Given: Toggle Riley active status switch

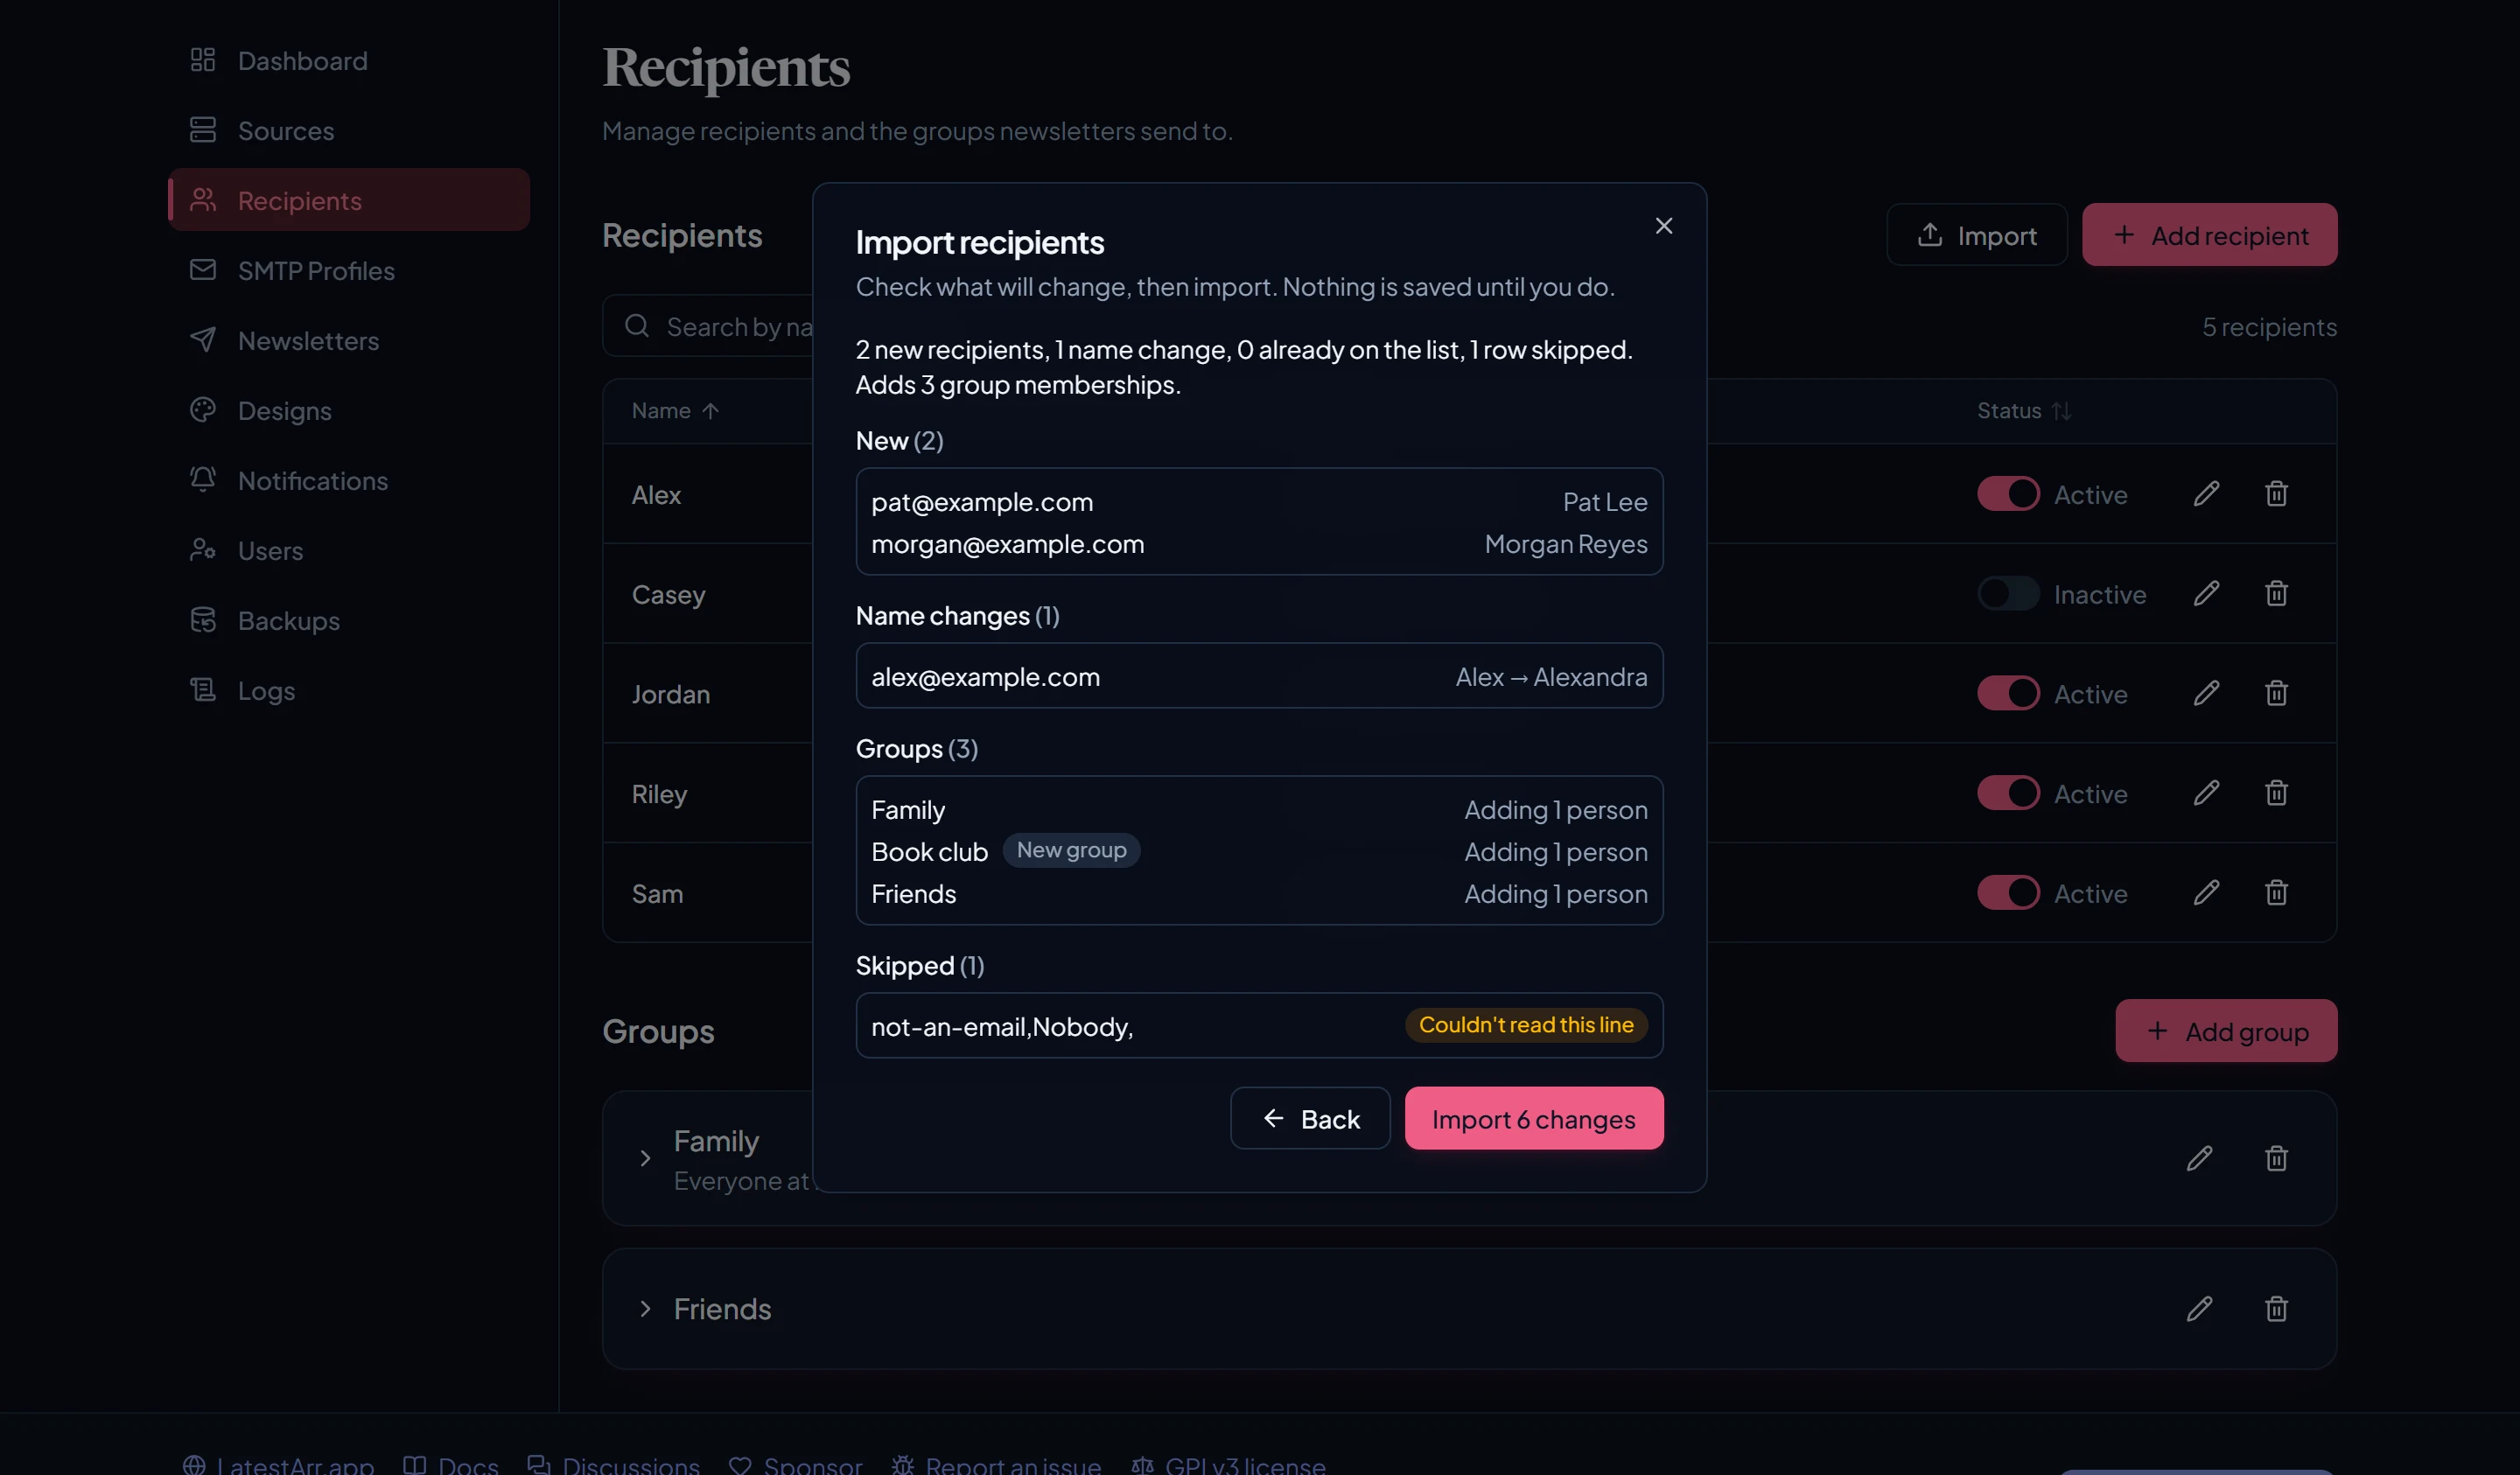Looking at the screenshot, I should pos(2008,793).
